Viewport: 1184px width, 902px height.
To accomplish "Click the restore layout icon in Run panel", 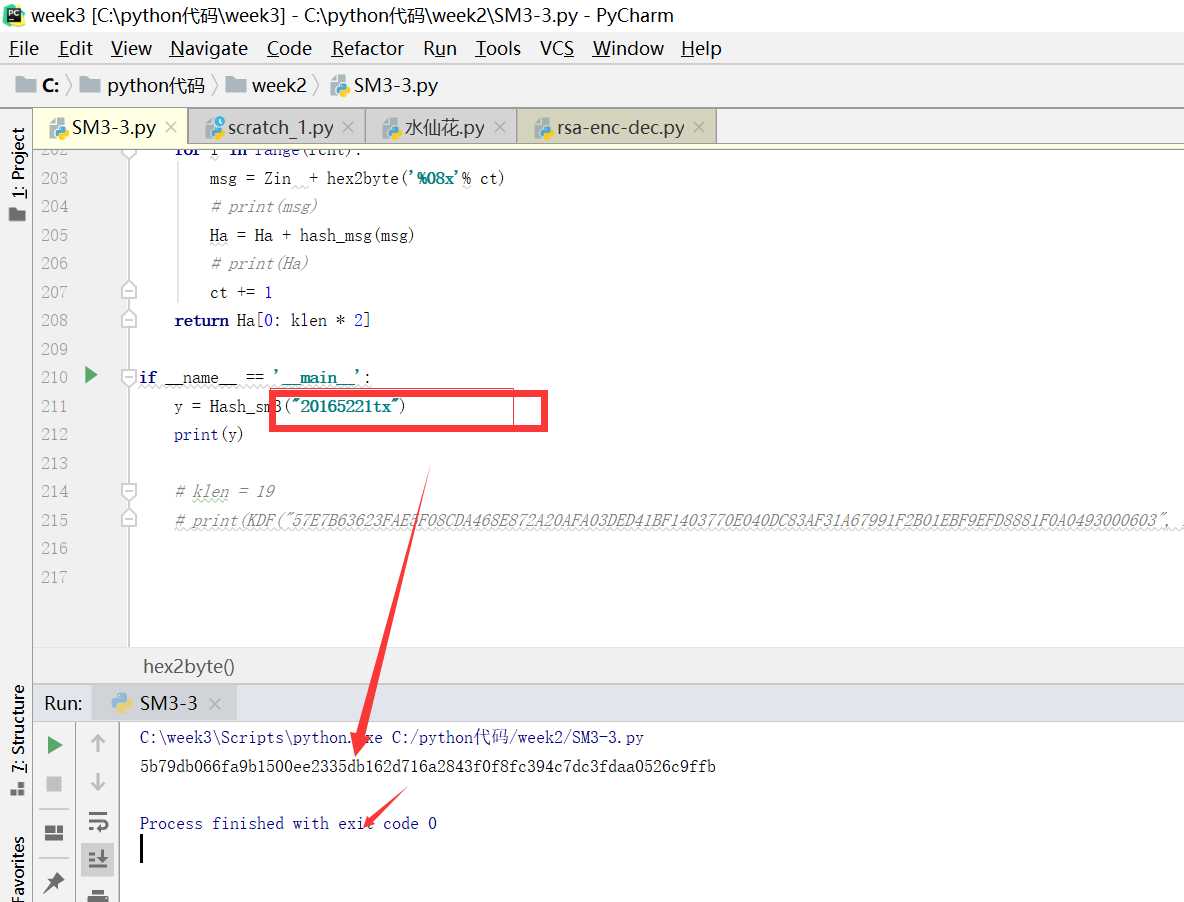I will [x=54, y=833].
